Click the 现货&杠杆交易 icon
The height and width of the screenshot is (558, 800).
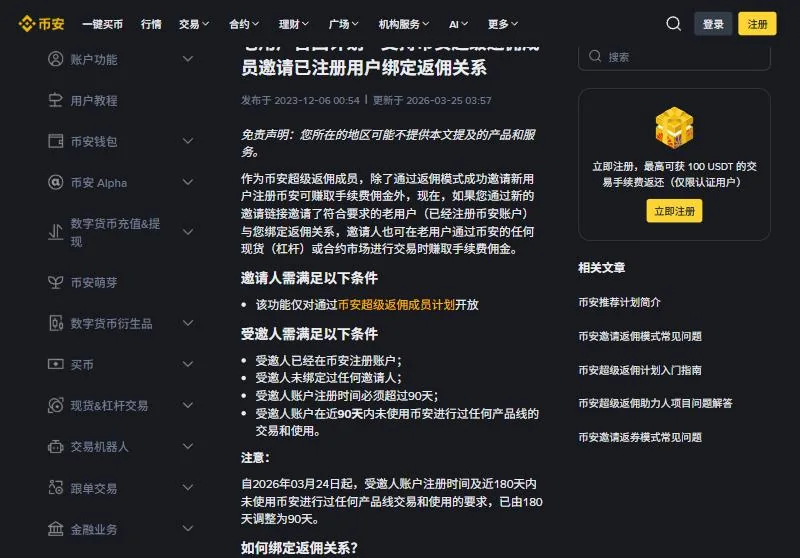56,405
